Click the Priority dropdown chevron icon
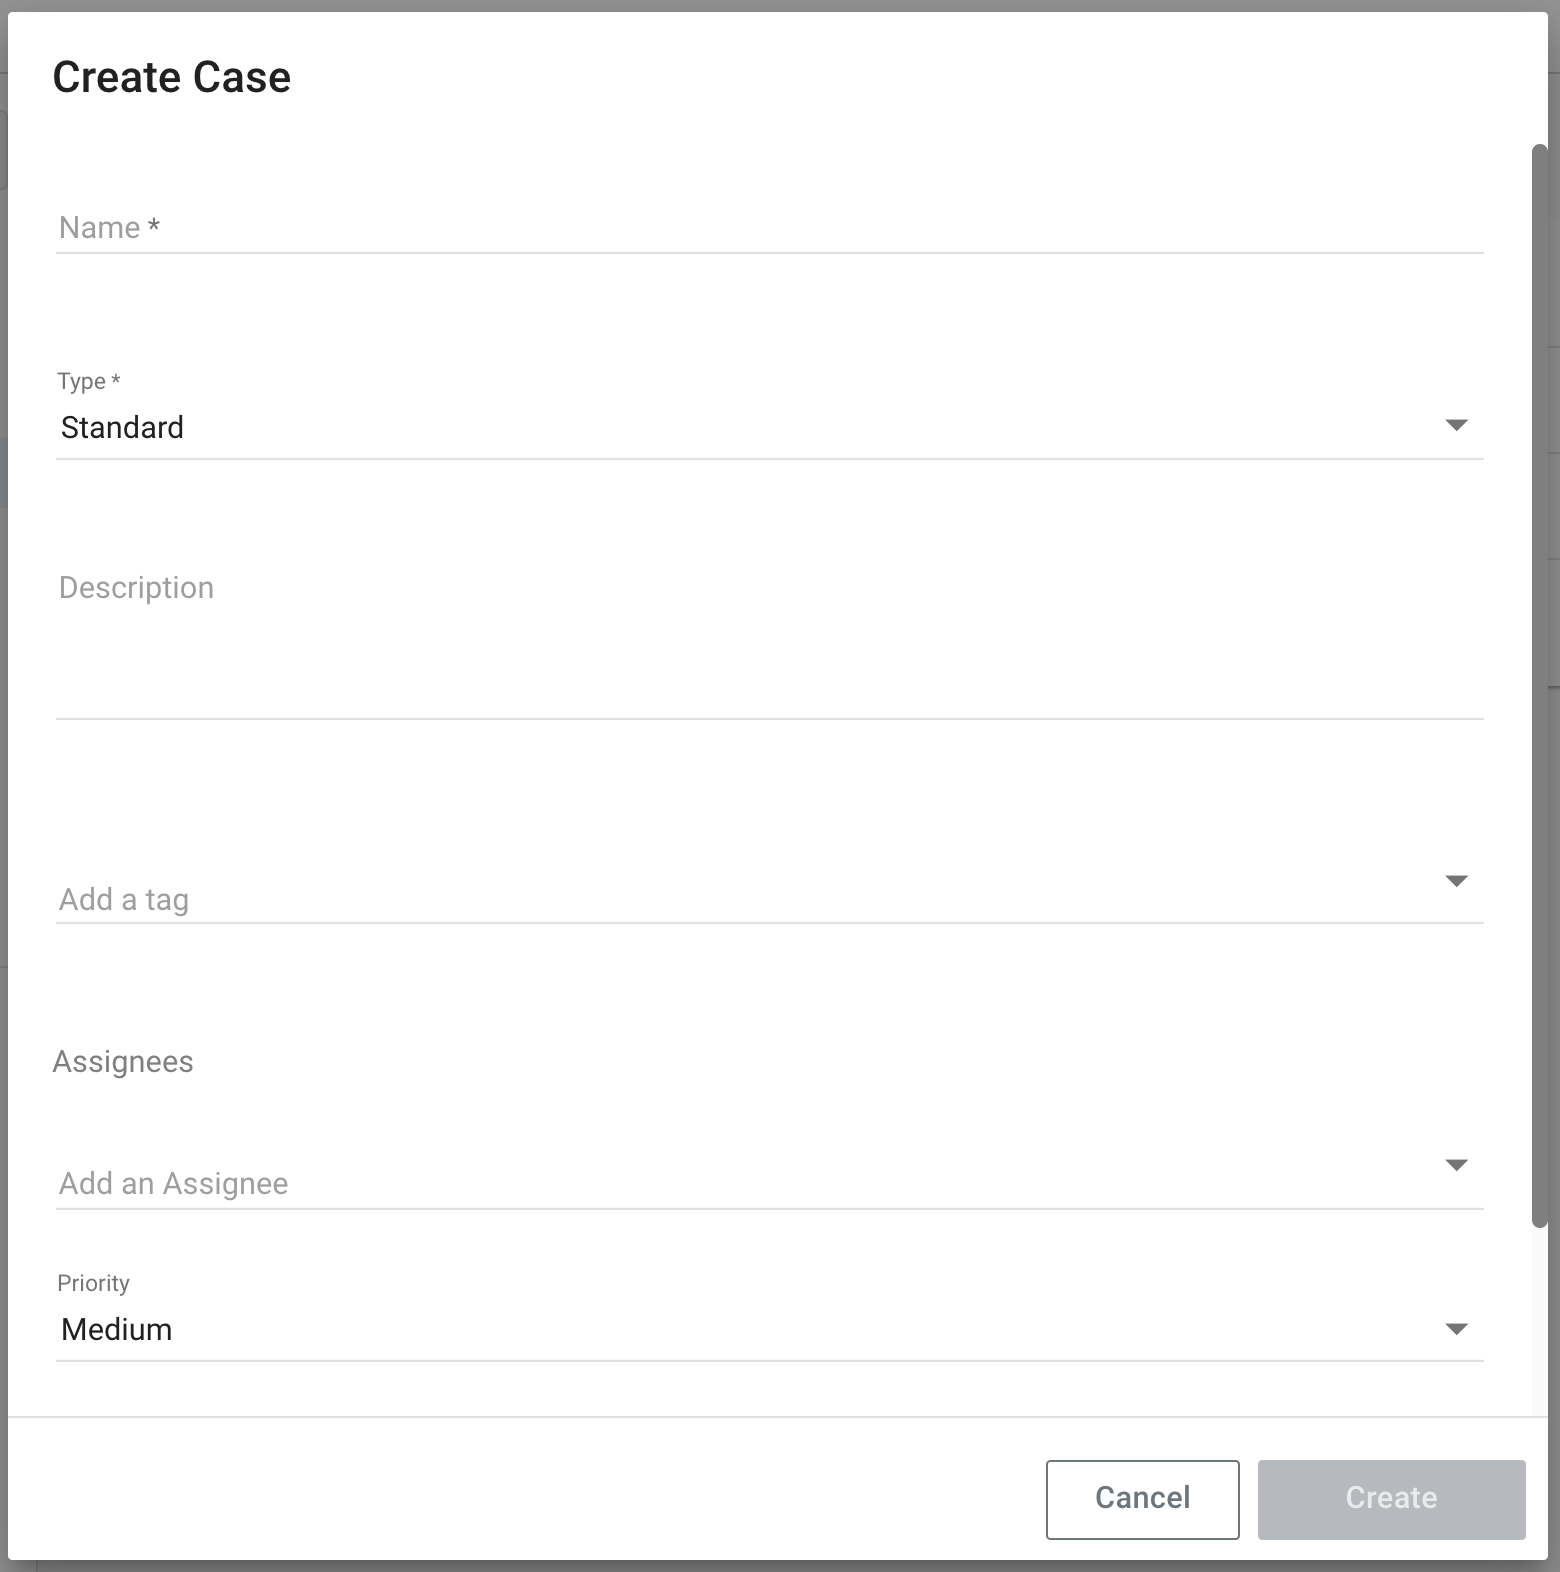This screenshot has width=1560, height=1572. click(x=1457, y=1329)
